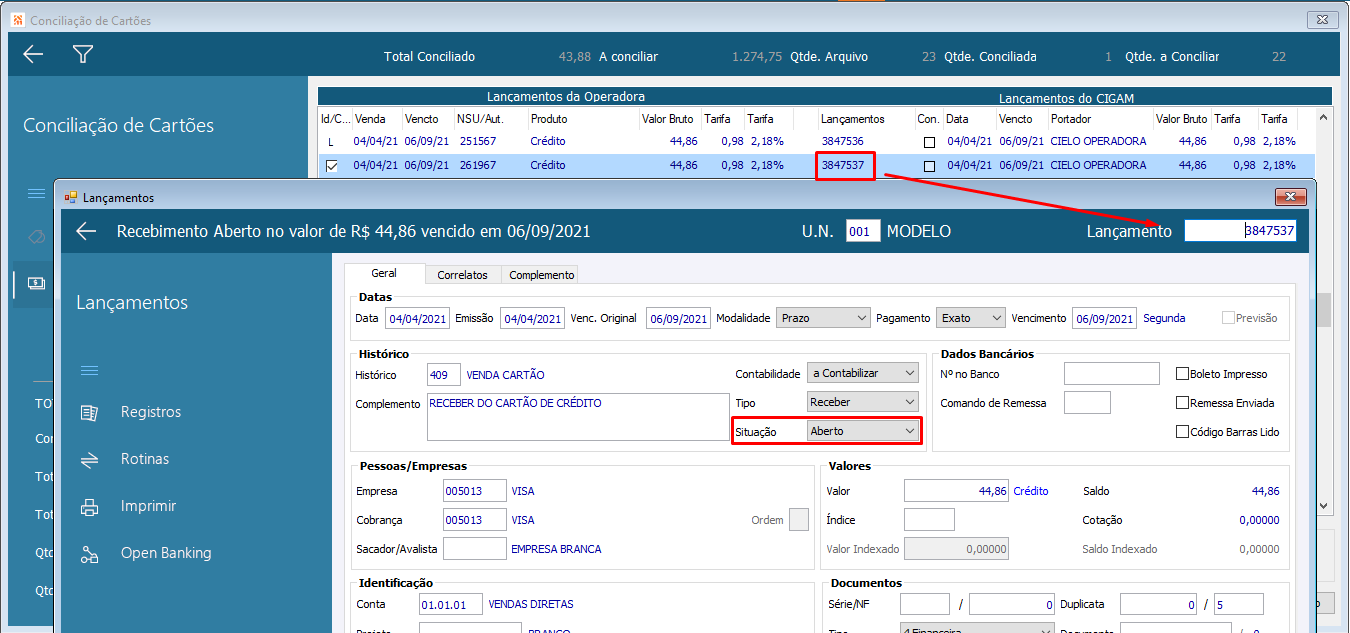Screen dimensions: 1350x633
Task: Open the Contabilidade dropdown
Action: pos(863,373)
